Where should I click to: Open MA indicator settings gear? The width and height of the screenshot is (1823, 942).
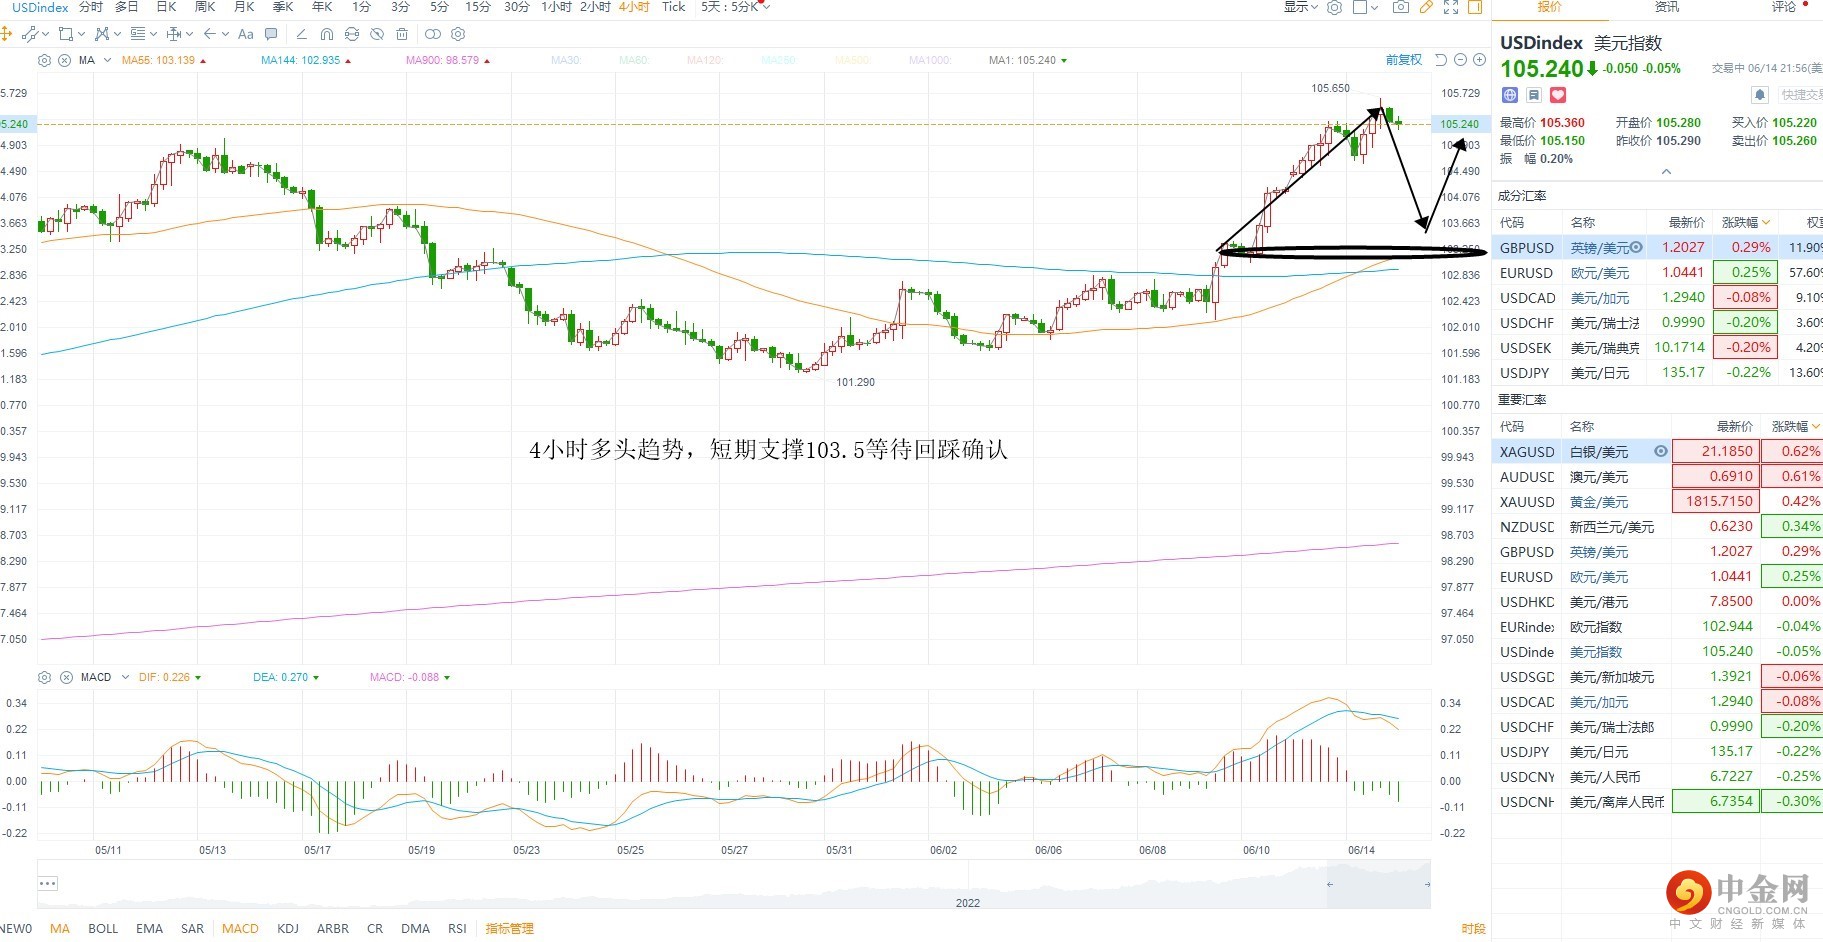(44, 60)
